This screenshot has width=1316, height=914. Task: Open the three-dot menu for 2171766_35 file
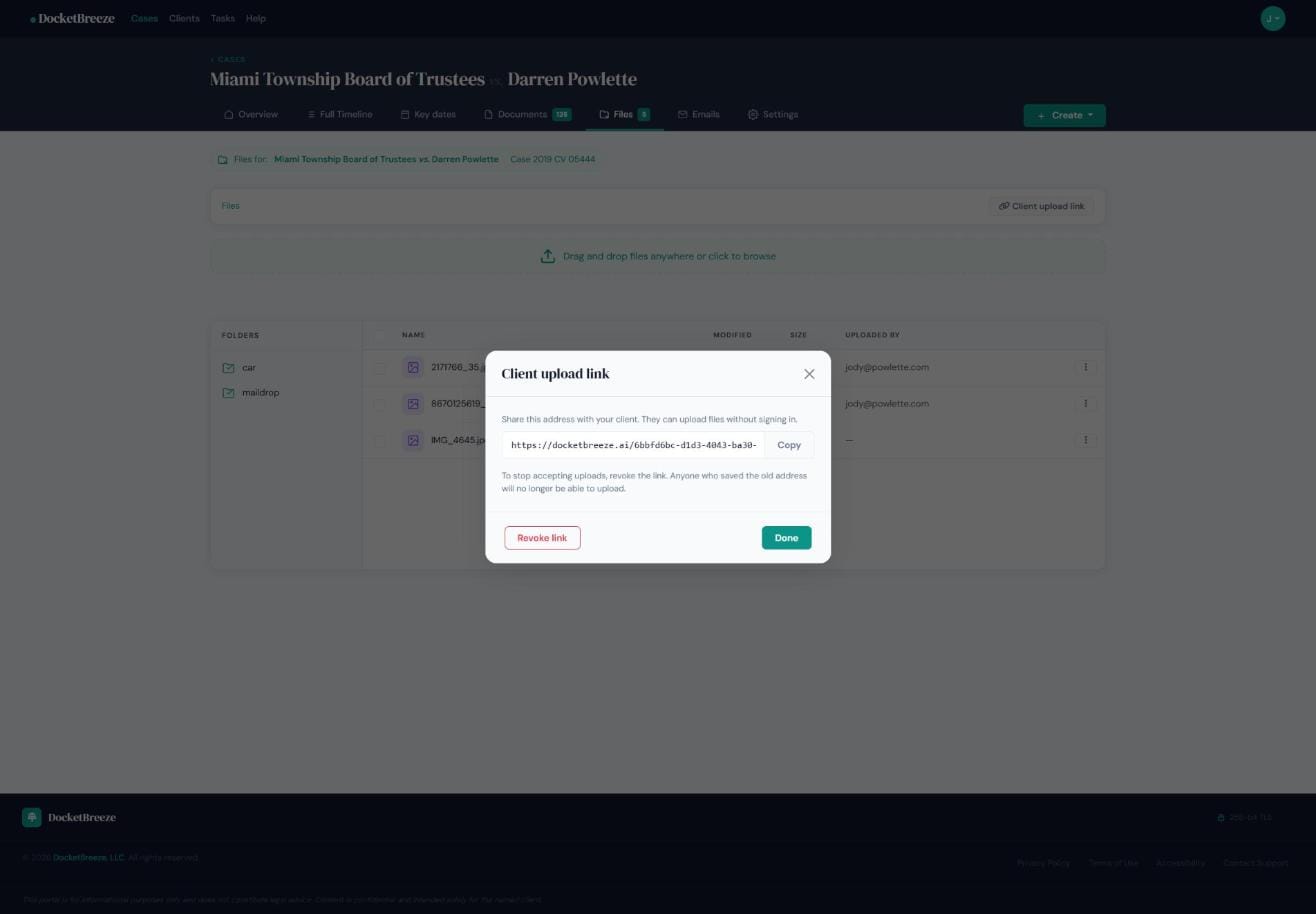click(1085, 367)
